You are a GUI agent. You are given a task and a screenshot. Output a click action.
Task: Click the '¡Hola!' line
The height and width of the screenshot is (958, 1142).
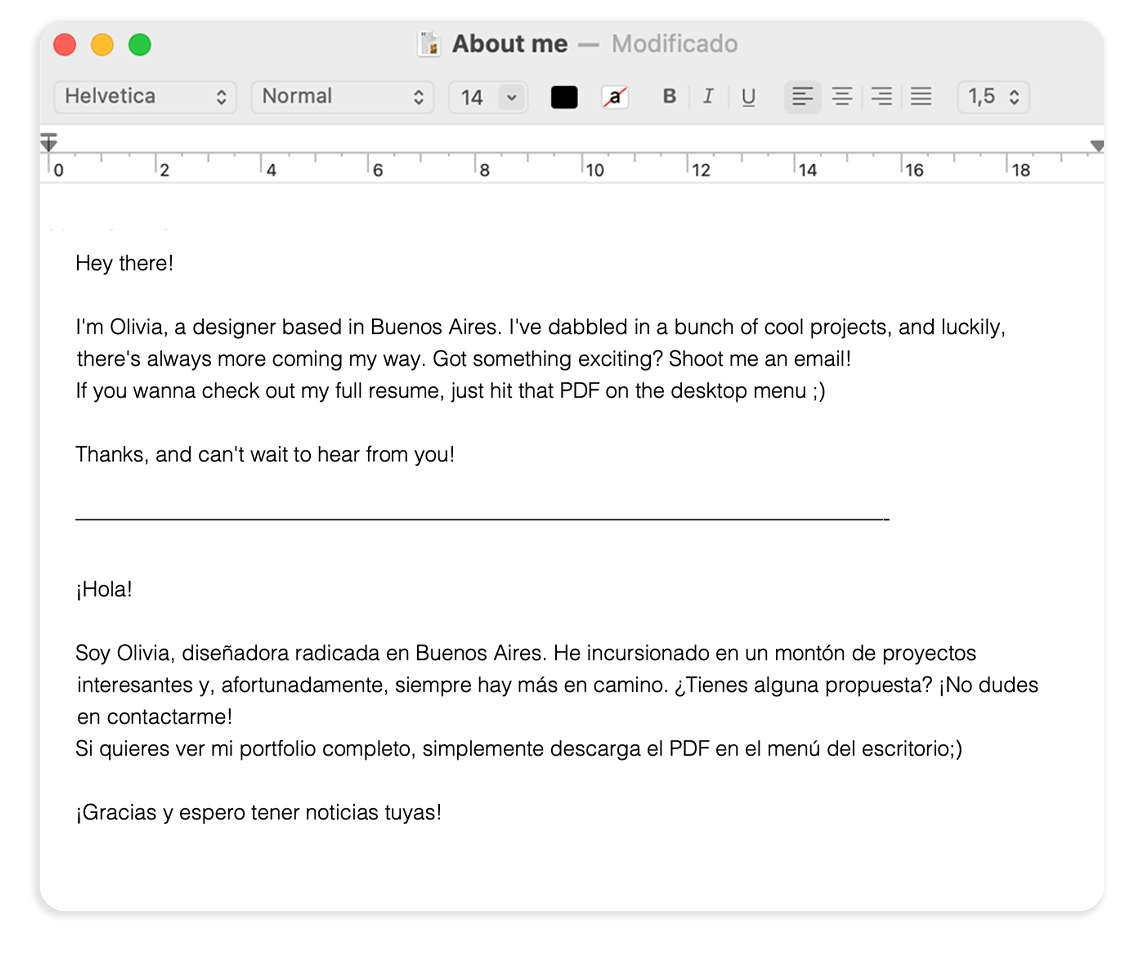coord(104,589)
